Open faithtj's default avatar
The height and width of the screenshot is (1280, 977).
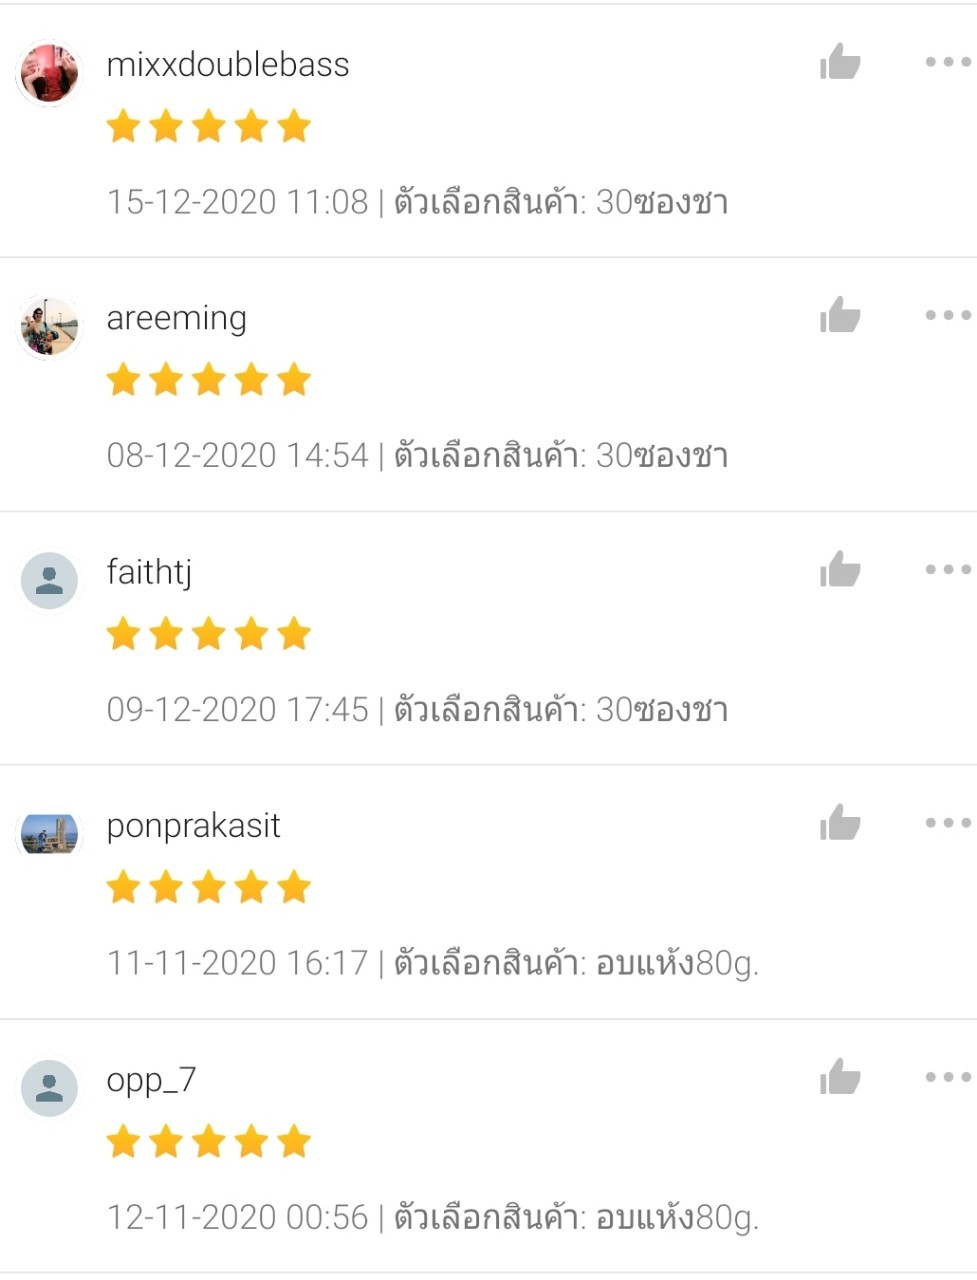(49, 580)
